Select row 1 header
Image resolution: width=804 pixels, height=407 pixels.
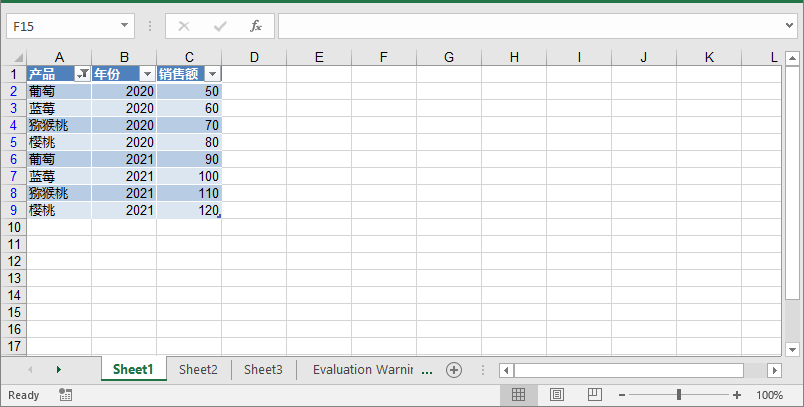14,74
